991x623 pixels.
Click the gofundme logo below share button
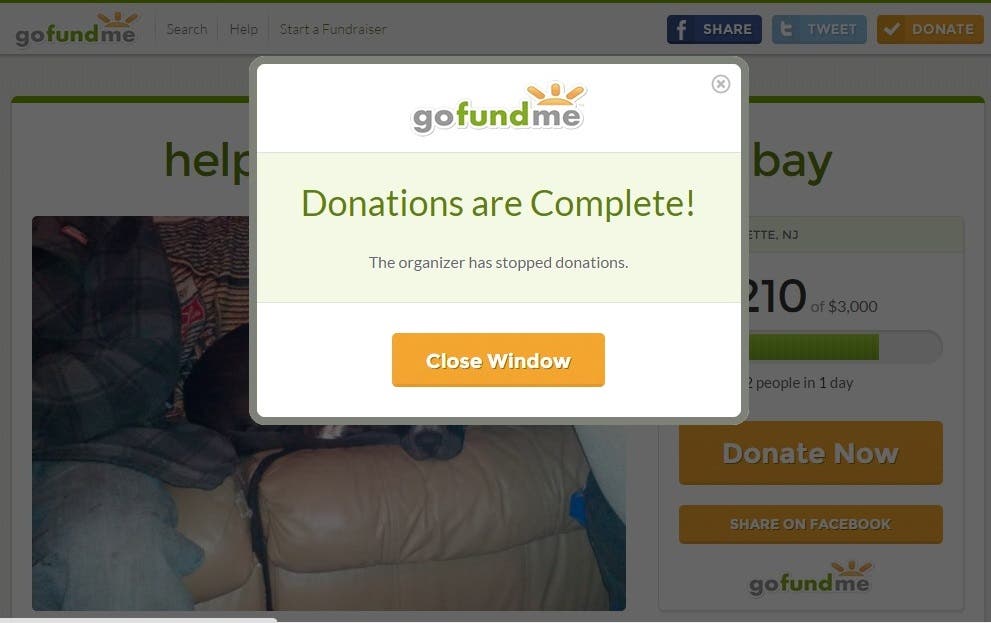810,578
